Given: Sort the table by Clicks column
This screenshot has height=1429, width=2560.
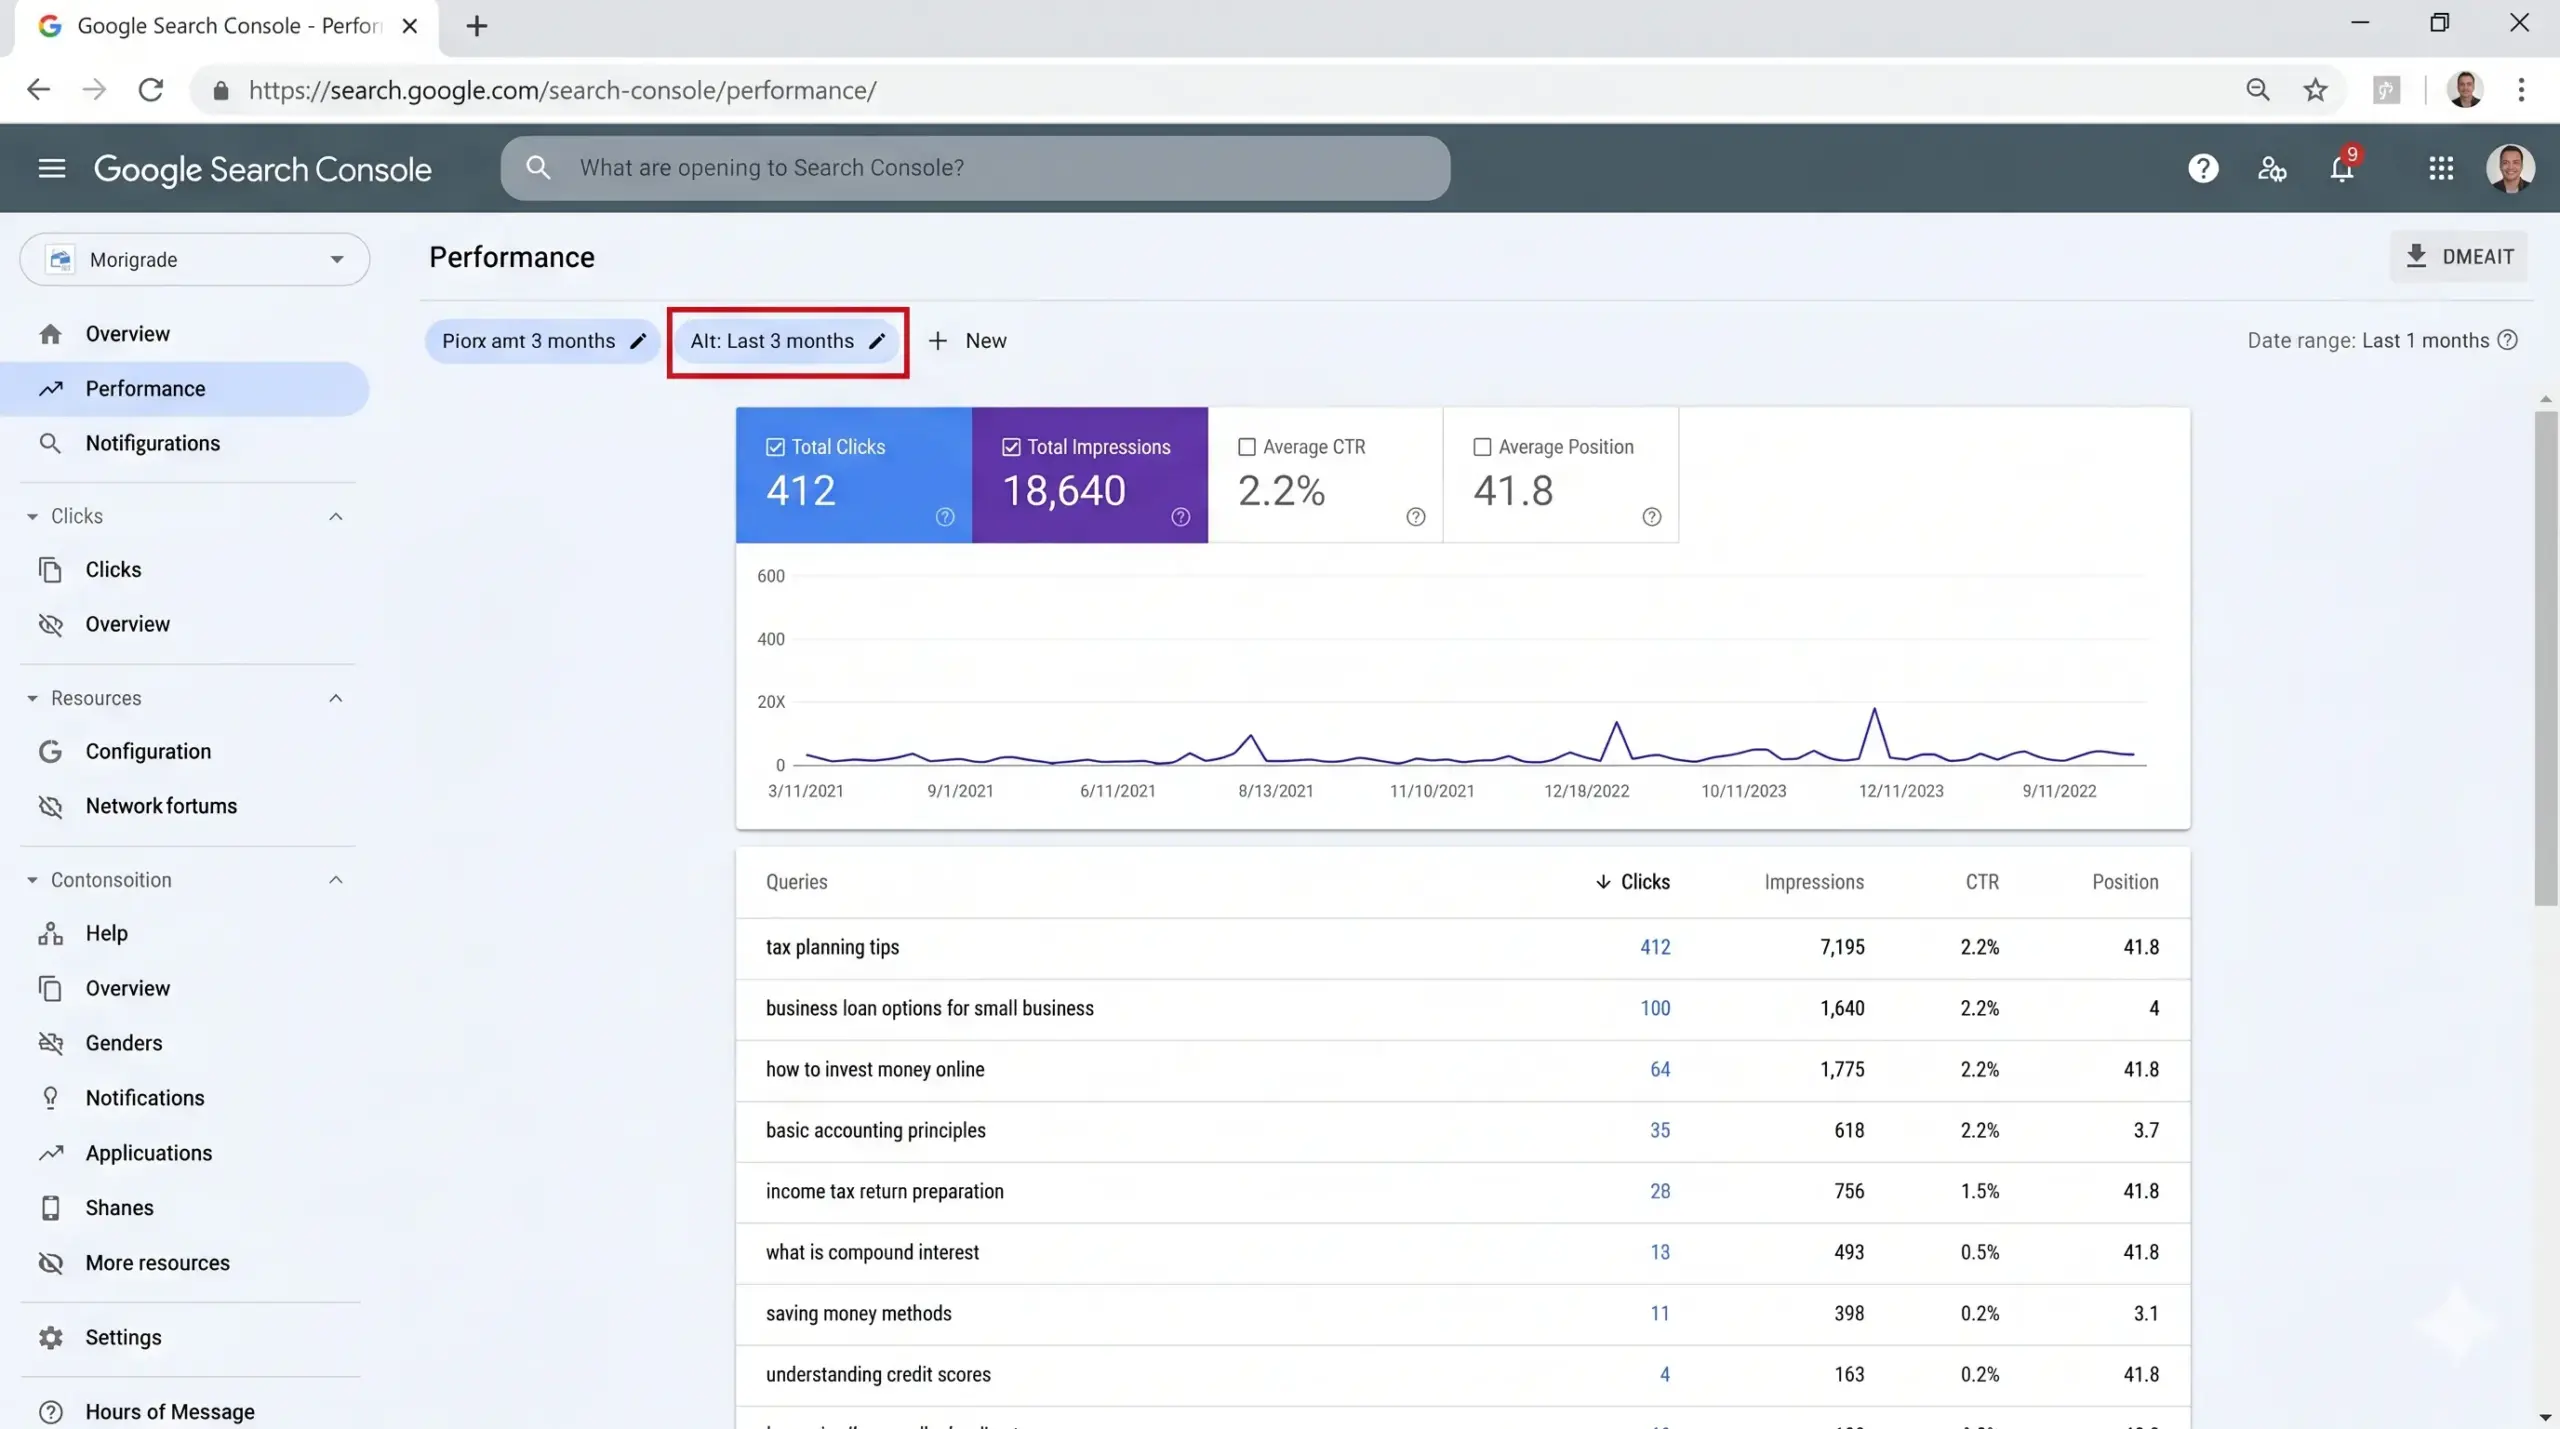Looking at the screenshot, I should pyautogui.click(x=1632, y=882).
